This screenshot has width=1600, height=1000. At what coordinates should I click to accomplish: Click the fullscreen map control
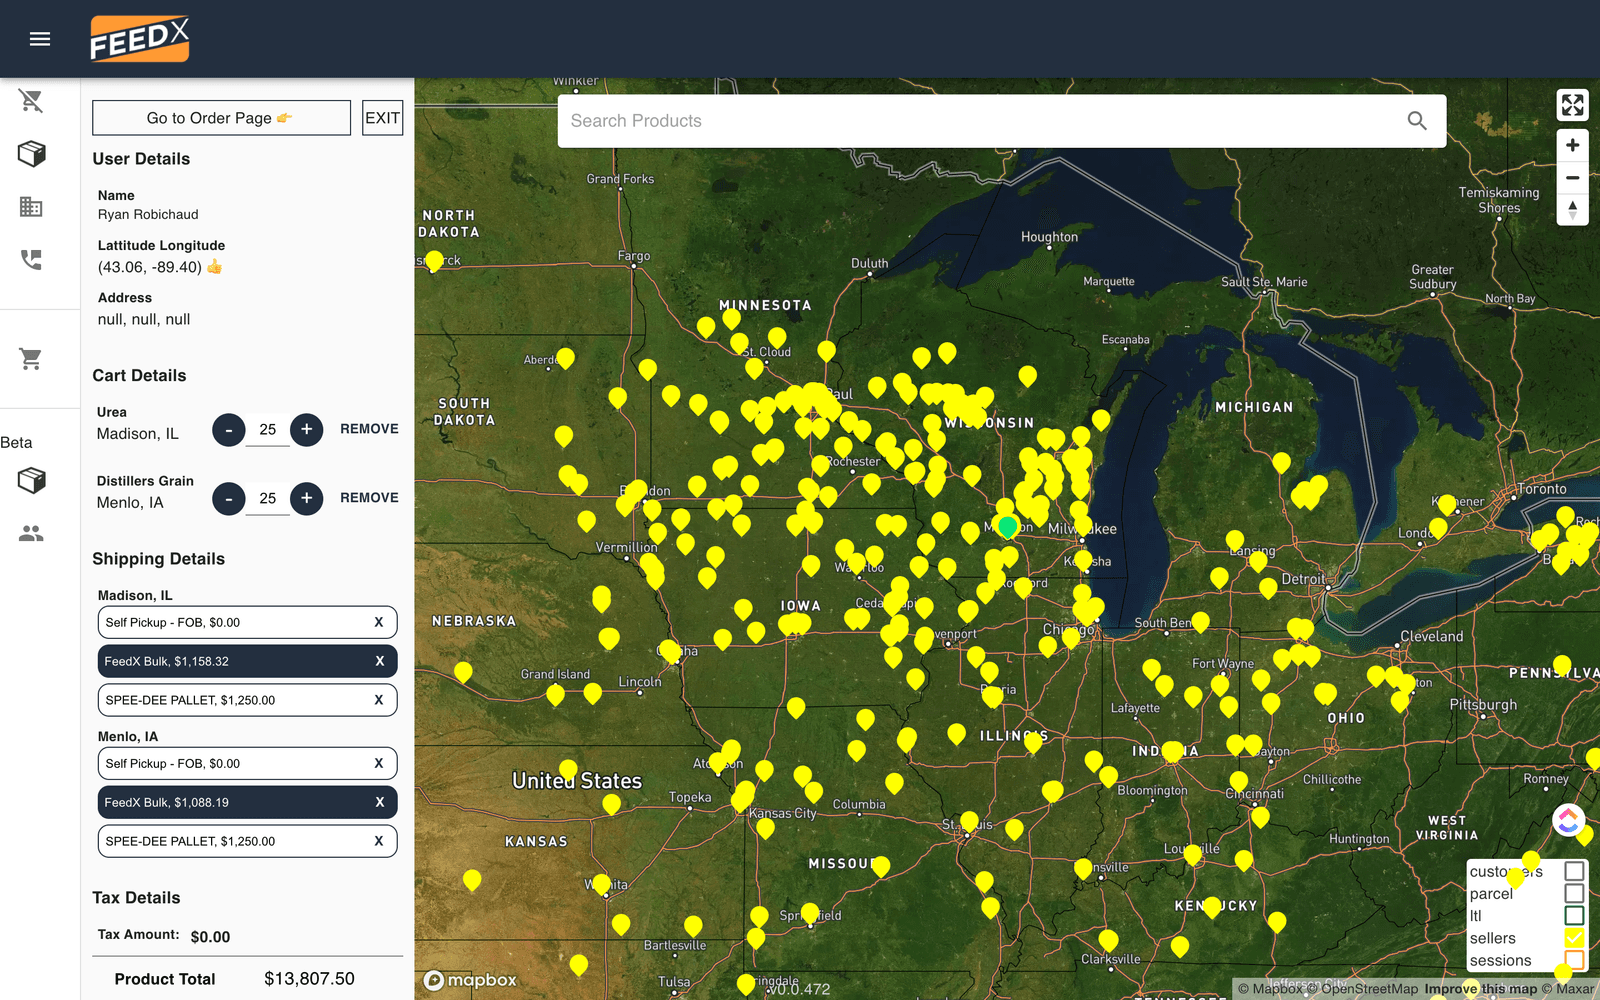pos(1572,105)
